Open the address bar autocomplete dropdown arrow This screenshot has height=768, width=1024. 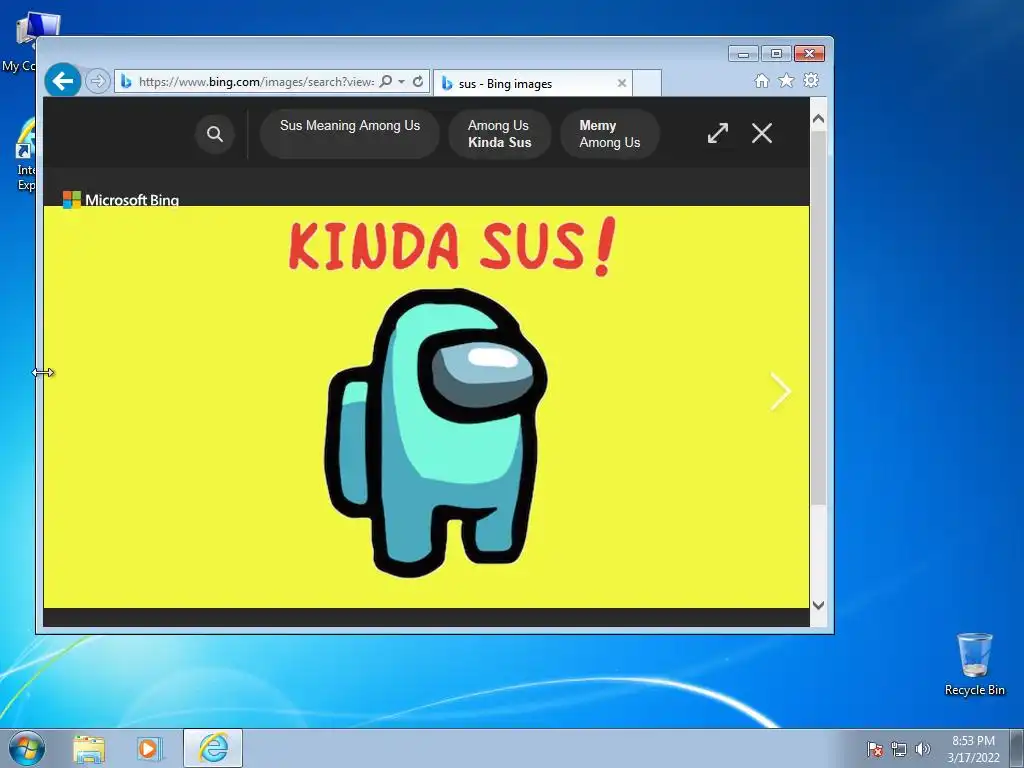(402, 82)
